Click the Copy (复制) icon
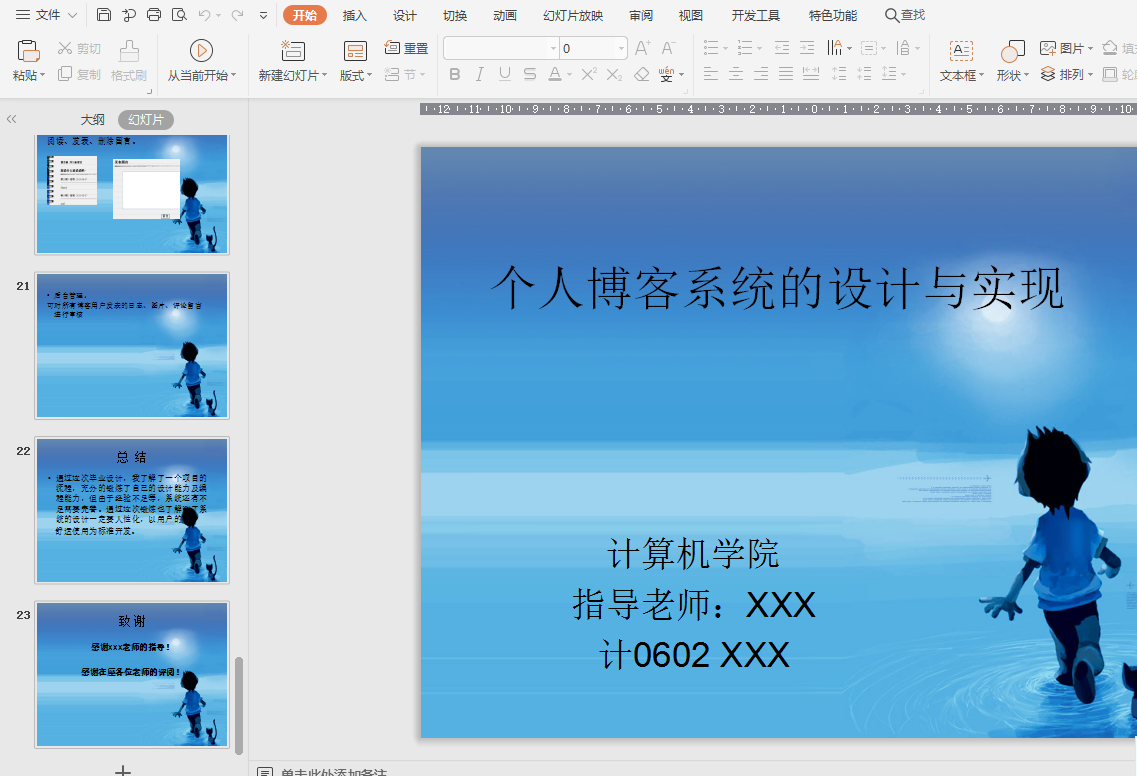Viewport: 1137px width, 776px height. (65, 73)
